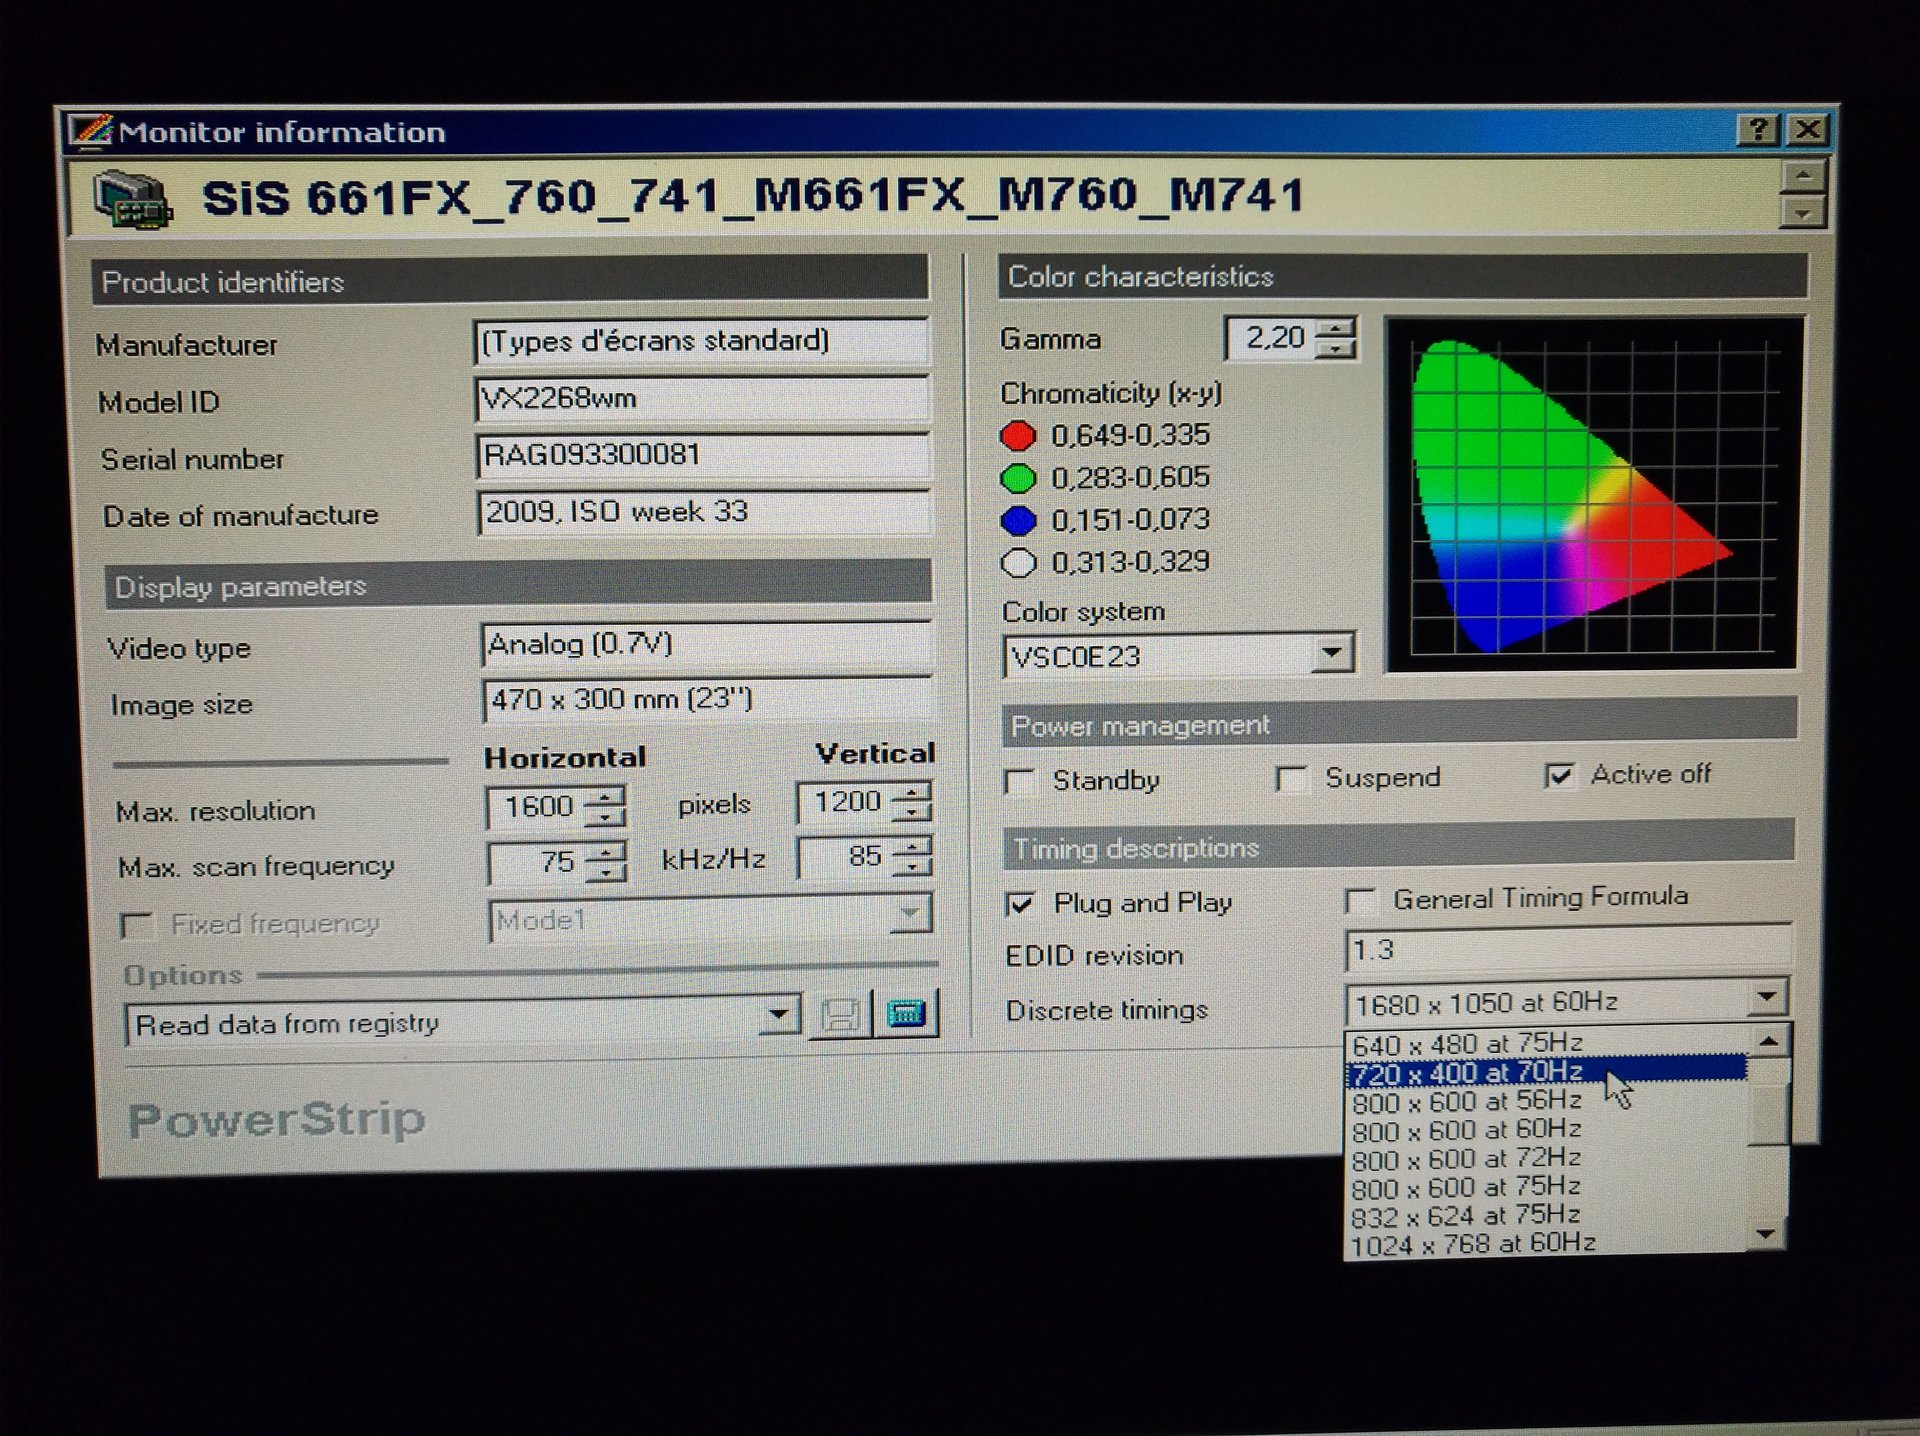Increase the Gamma value with up arrow
The height and width of the screenshot is (1436, 1920).
point(1335,328)
